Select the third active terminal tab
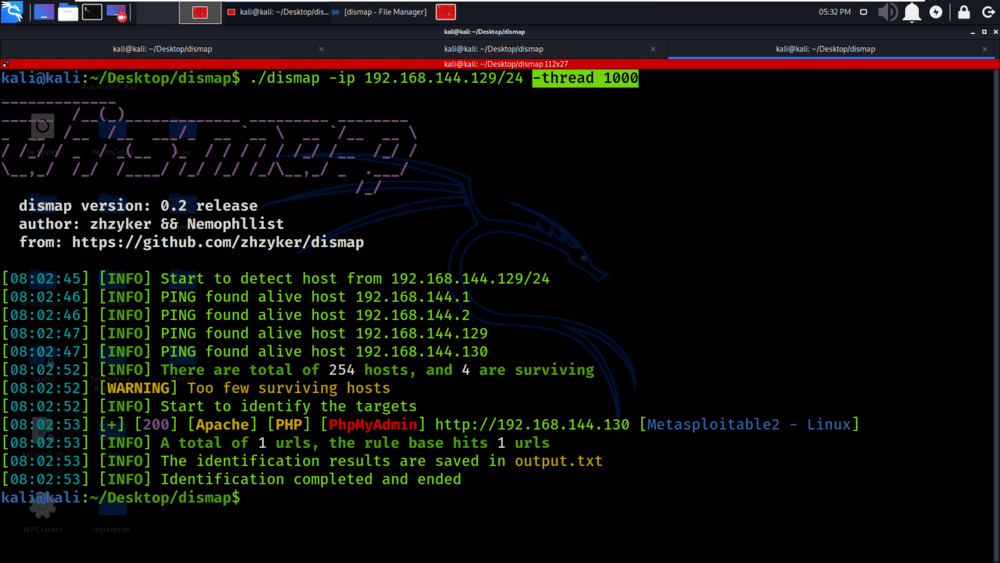 pos(825,49)
